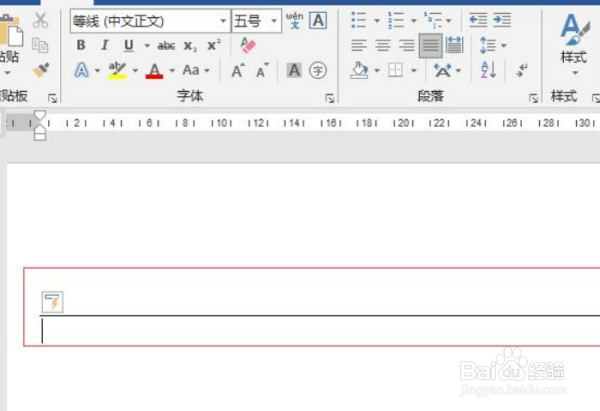The image size is (600, 411).
Task: Open the change case Aa menu
Action: point(196,70)
